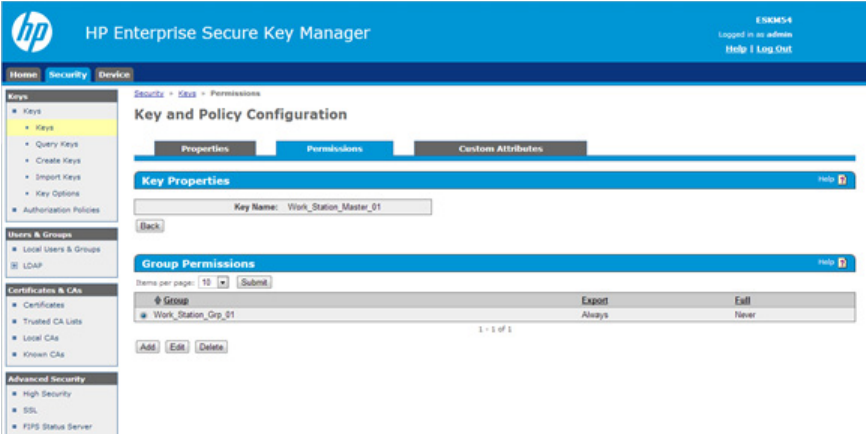Open Authorization Policies in sidebar

point(61,210)
